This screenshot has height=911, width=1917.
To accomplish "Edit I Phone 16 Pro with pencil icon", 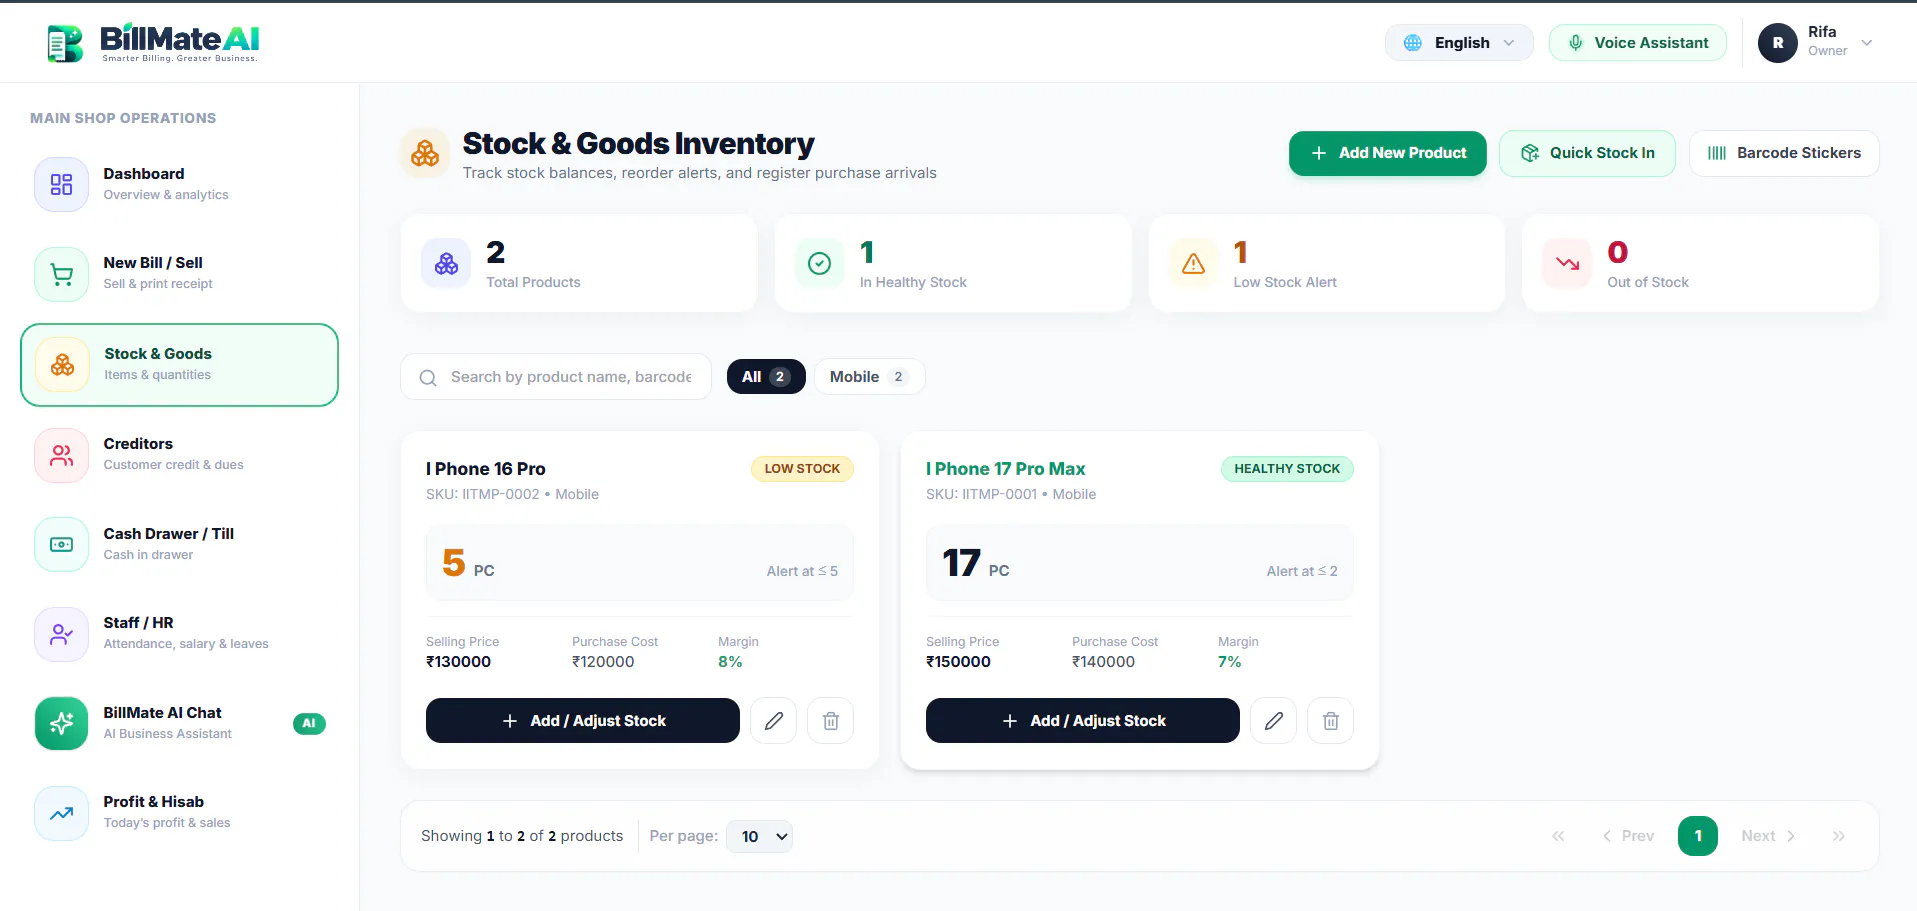I will [773, 721].
